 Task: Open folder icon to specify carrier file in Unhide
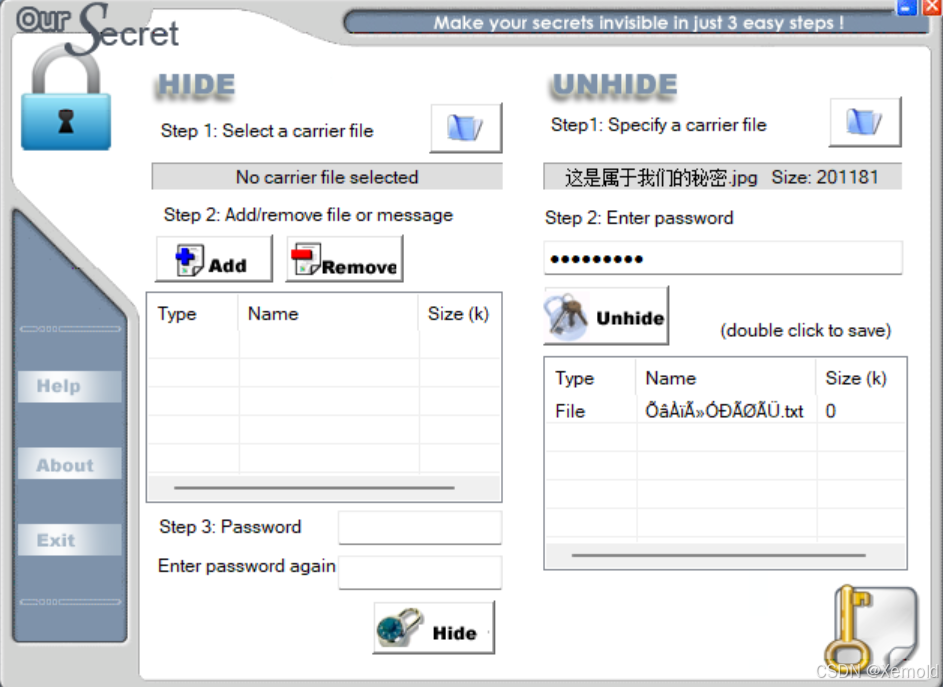tap(865, 122)
